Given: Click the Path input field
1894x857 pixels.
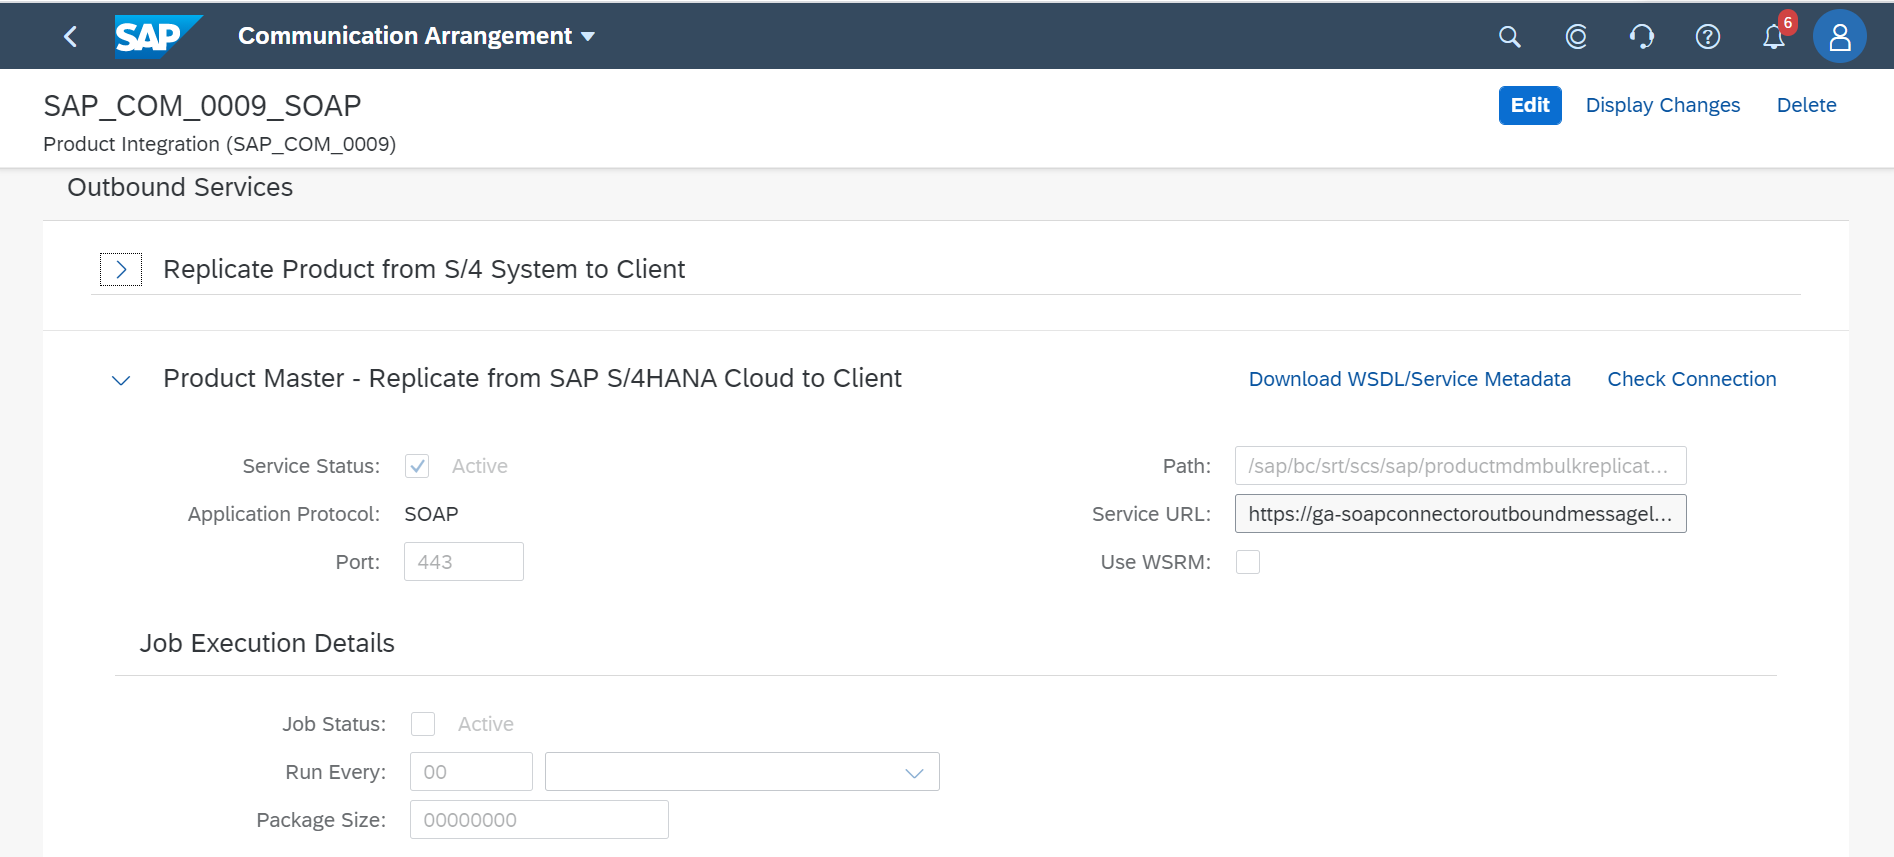Looking at the screenshot, I should coord(1461,466).
